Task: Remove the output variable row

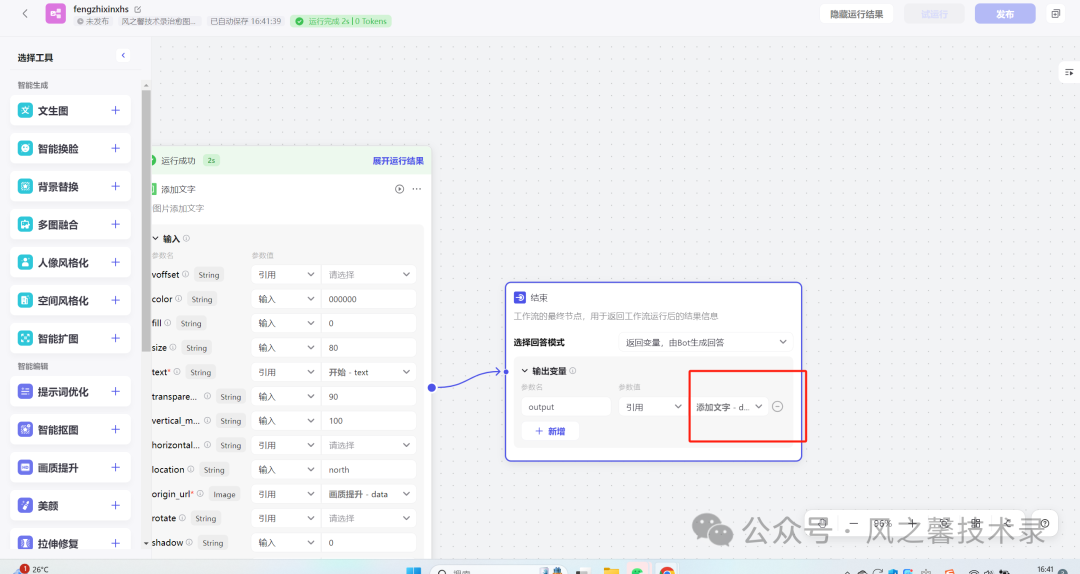Action: (778, 407)
